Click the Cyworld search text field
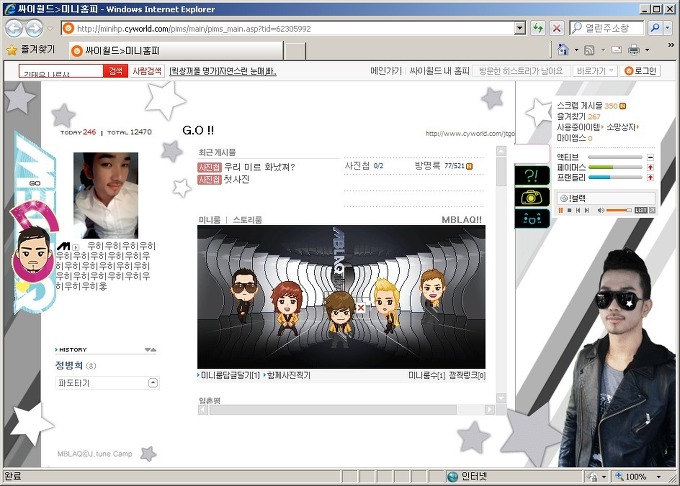This screenshot has height=486, width=680. pyautogui.click(x=61, y=71)
